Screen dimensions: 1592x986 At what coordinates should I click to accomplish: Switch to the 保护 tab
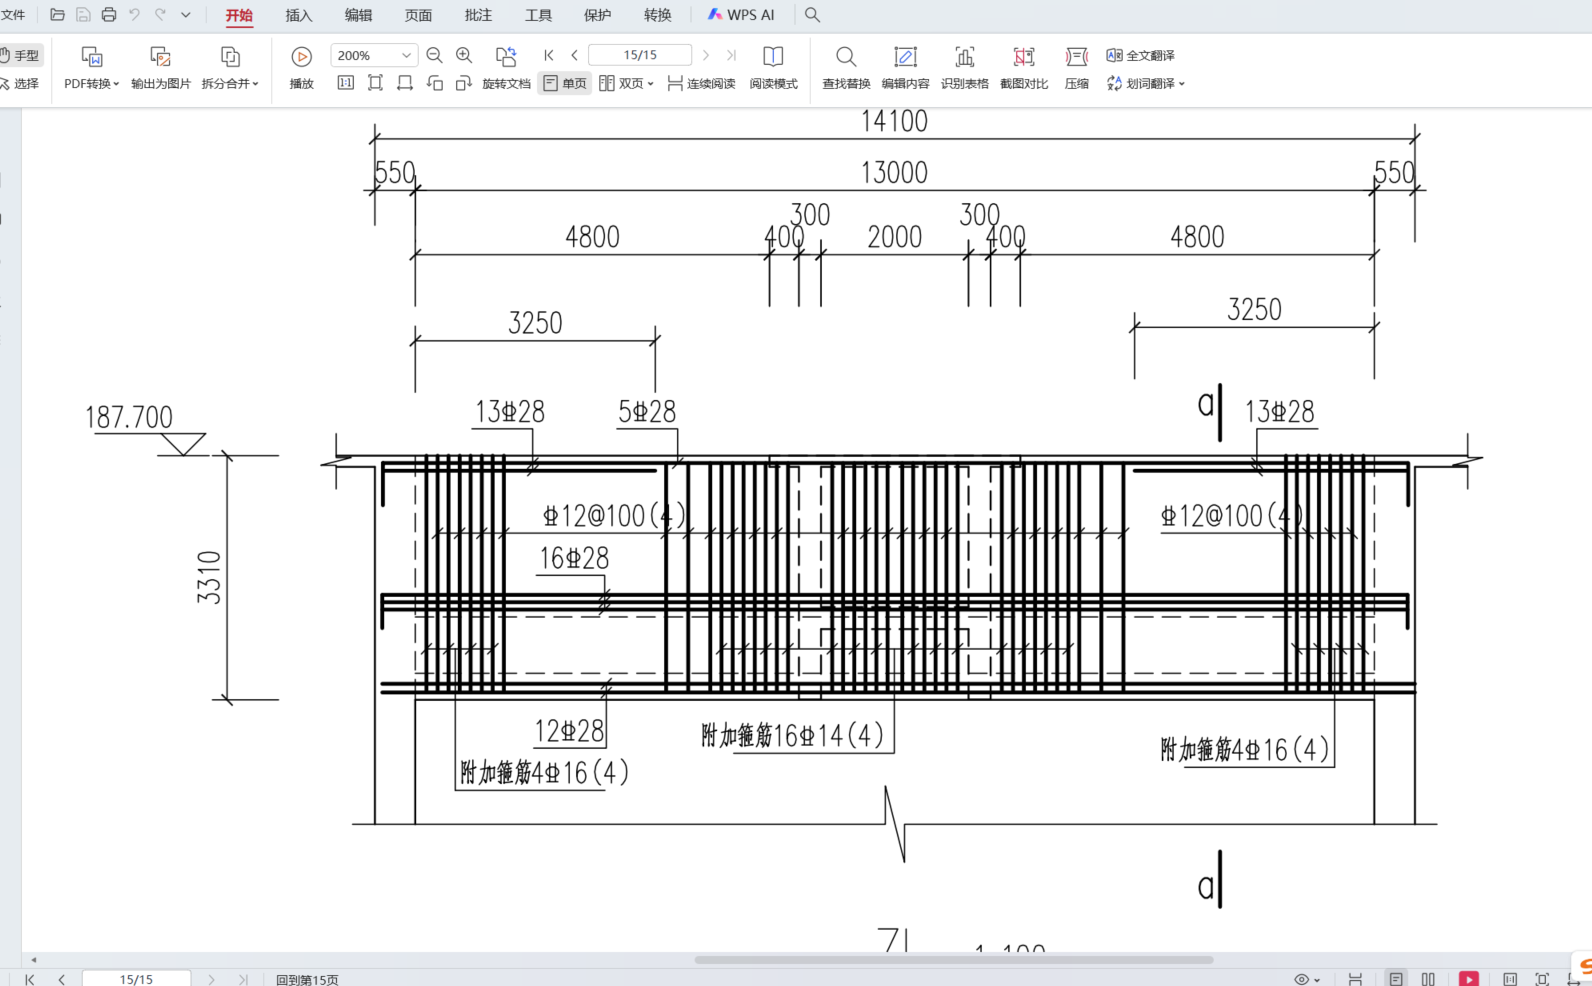(x=597, y=15)
